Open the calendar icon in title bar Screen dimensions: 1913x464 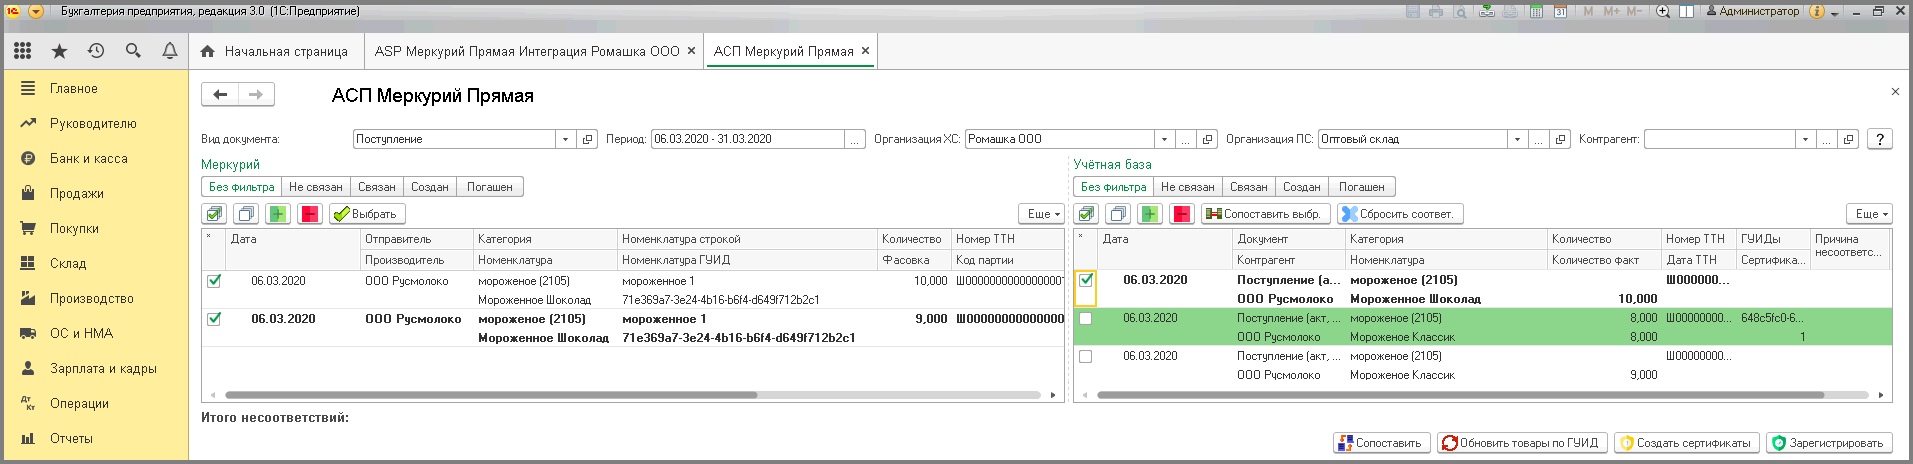1560,11
